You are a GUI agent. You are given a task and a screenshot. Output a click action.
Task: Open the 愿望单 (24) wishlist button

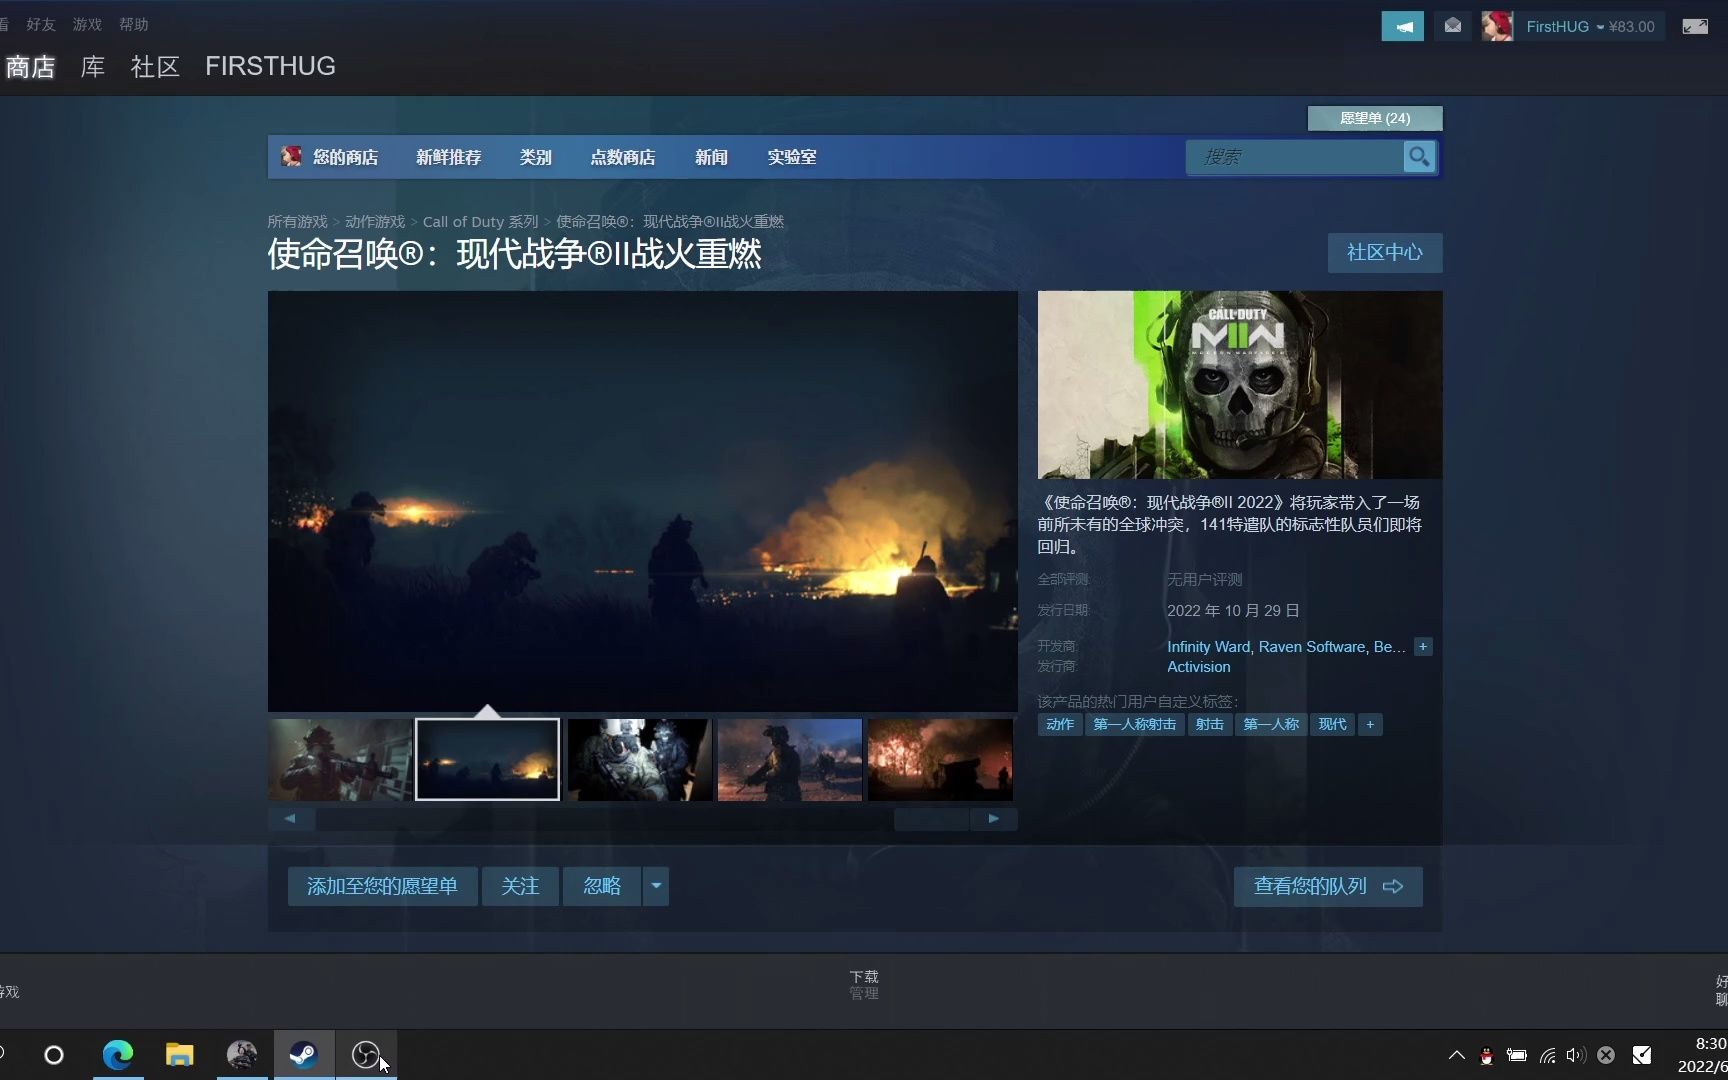[1375, 118]
